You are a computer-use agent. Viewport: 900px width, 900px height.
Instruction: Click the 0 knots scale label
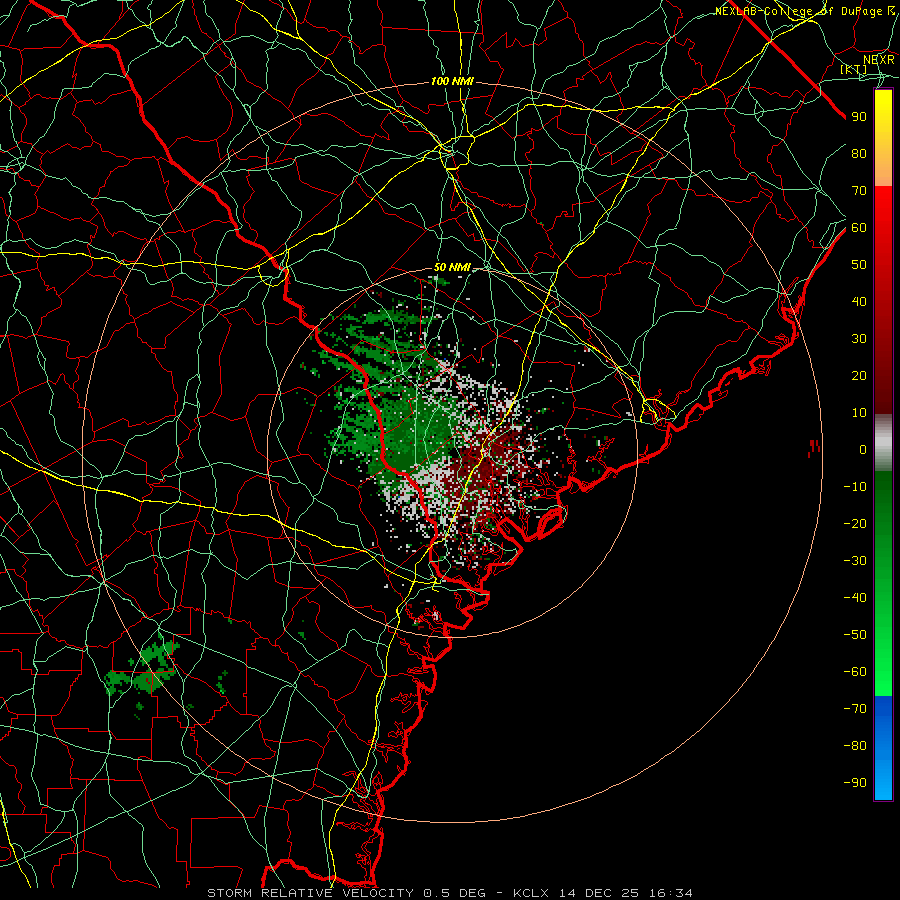[x=863, y=450]
